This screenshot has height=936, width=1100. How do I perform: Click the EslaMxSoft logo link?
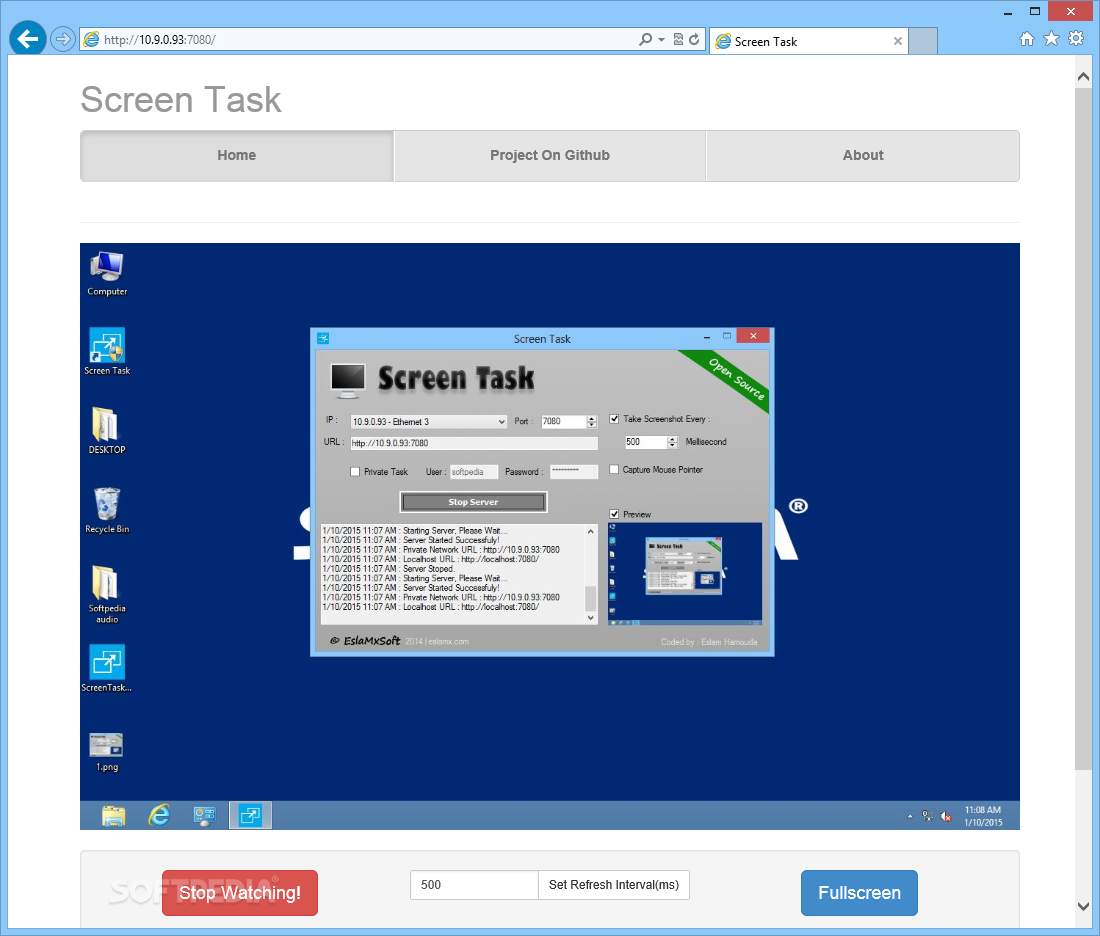tap(365, 641)
